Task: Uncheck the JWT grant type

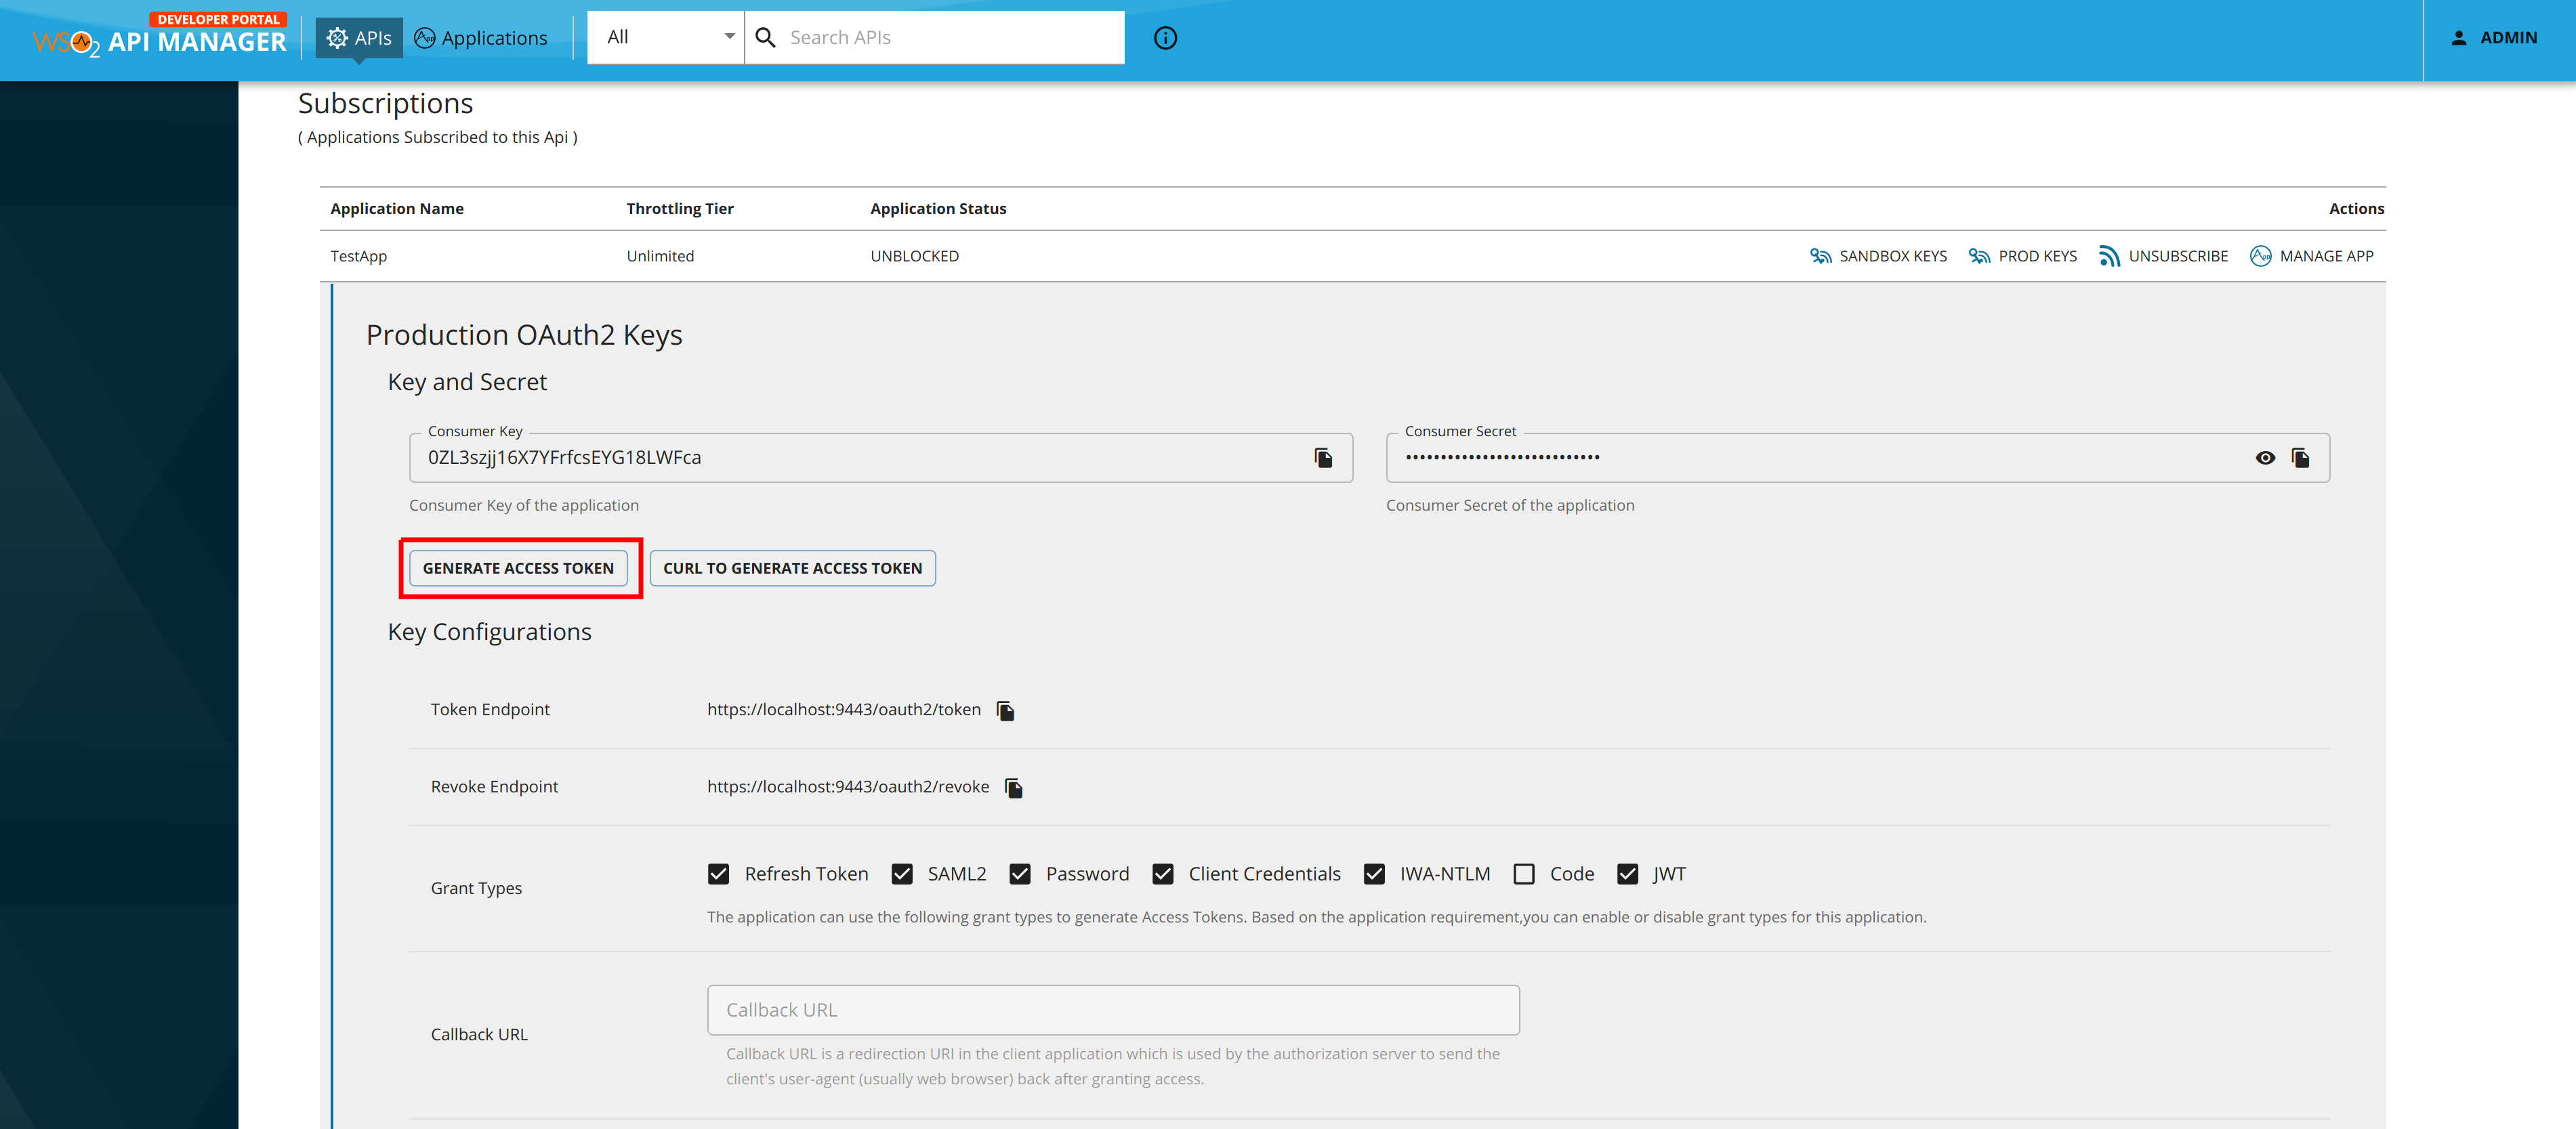Action: pyautogui.click(x=1628, y=873)
